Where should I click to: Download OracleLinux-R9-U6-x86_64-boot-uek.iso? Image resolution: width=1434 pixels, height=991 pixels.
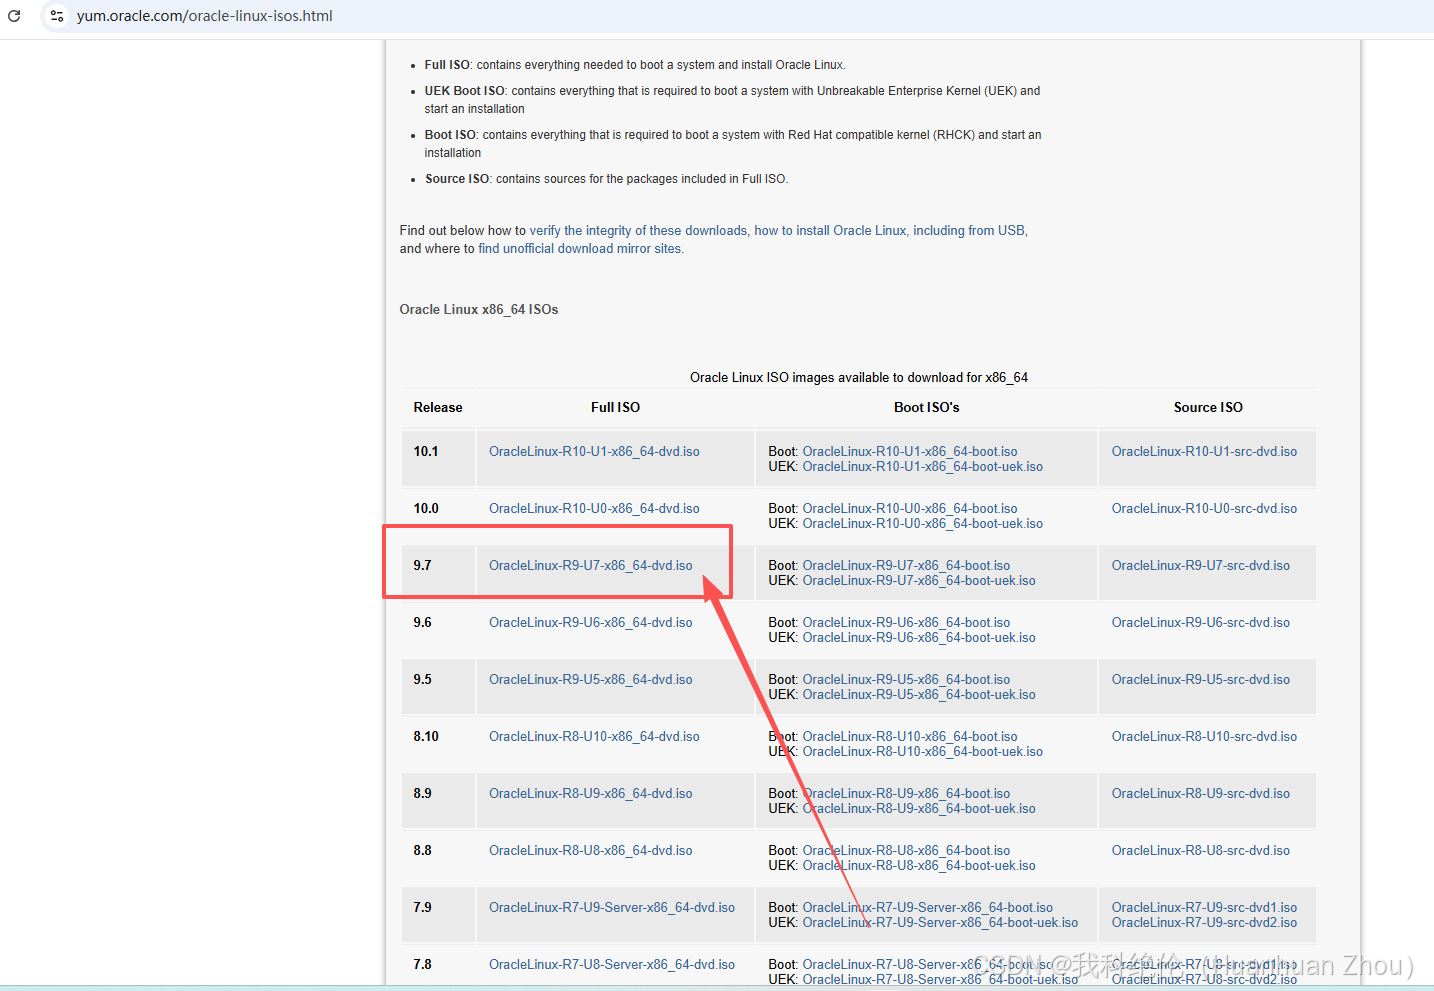pyautogui.click(x=919, y=638)
